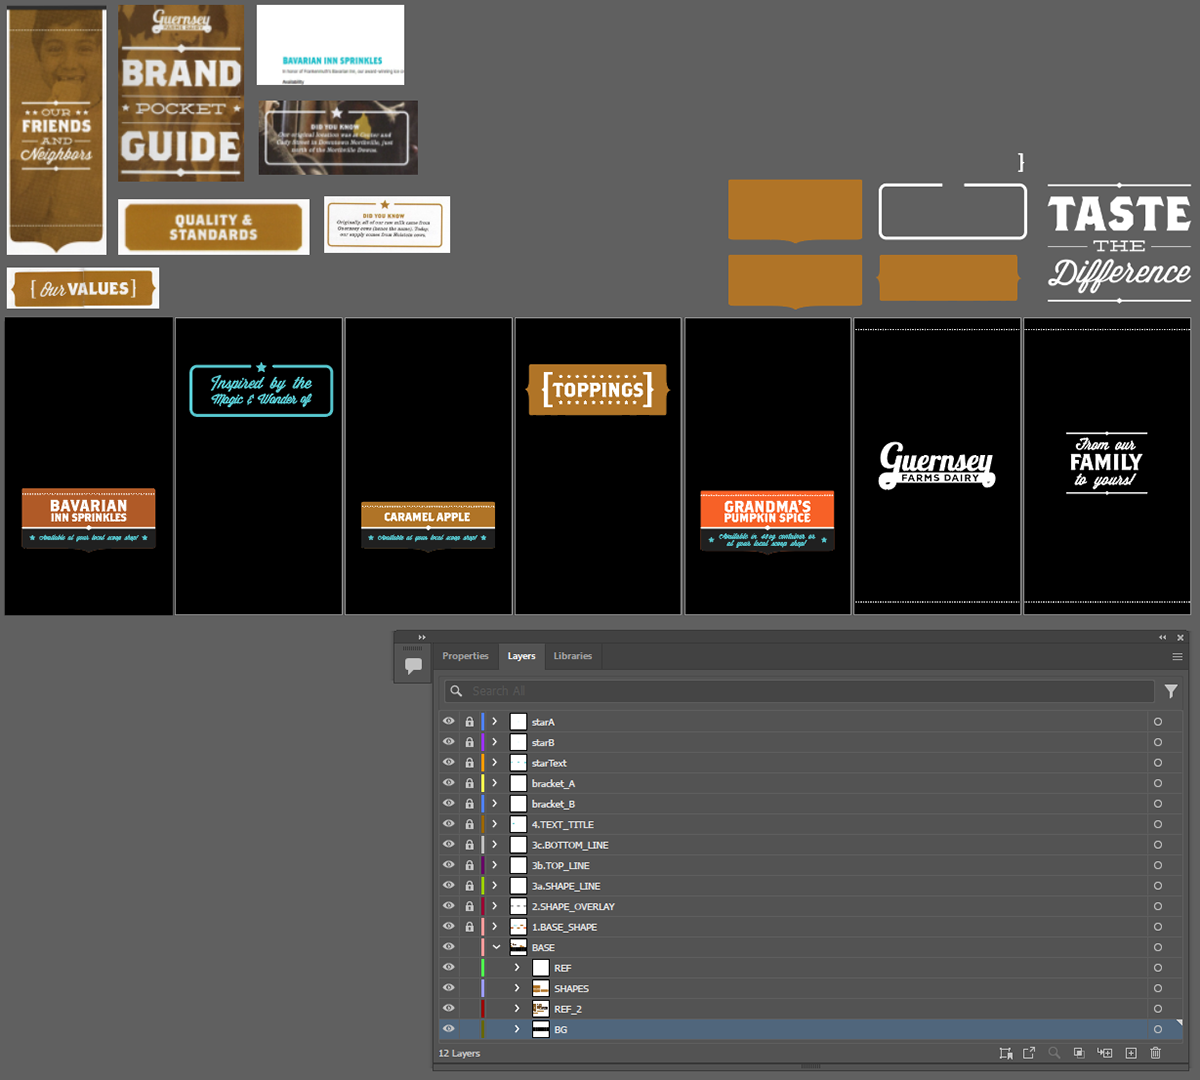Click the filter layers funnel icon
Image resolution: width=1200 pixels, height=1080 pixels.
click(1171, 691)
